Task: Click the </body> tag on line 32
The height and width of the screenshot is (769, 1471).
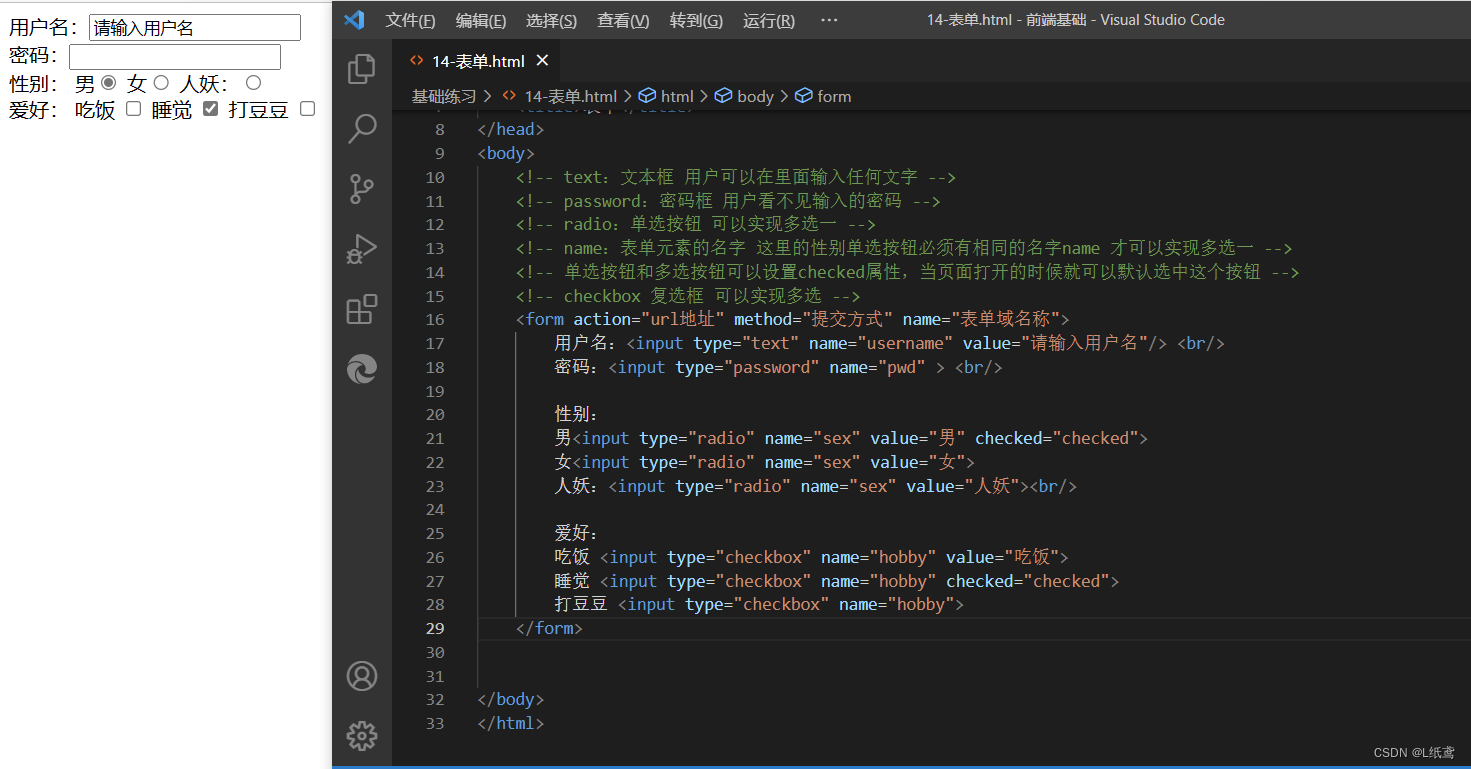Action: pyautogui.click(x=511, y=699)
